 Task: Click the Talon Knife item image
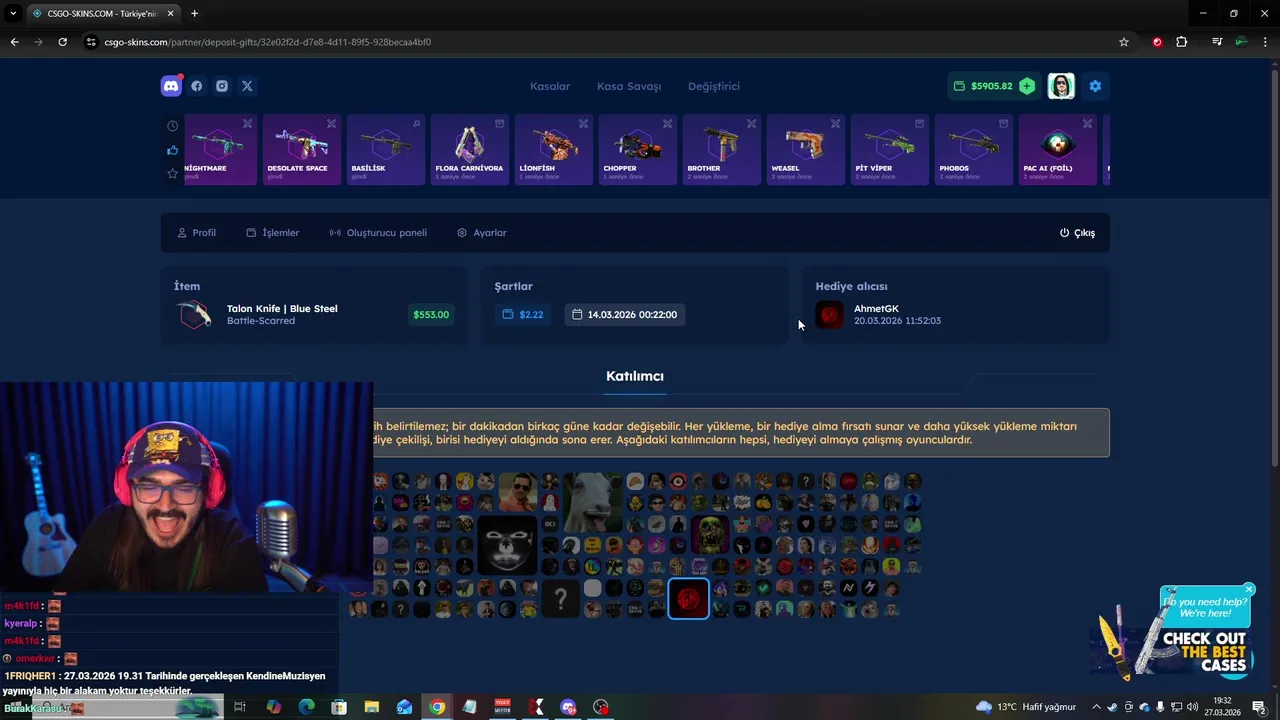tap(194, 315)
